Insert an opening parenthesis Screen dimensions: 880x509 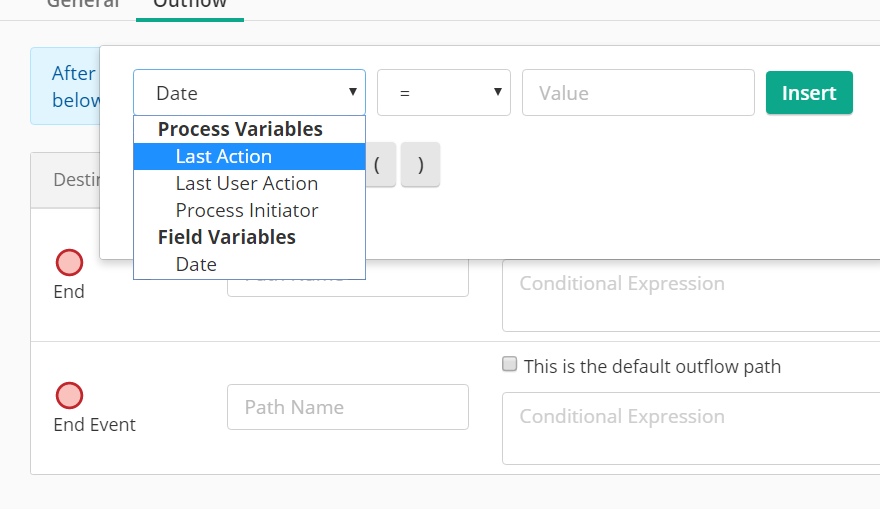[x=377, y=165]
